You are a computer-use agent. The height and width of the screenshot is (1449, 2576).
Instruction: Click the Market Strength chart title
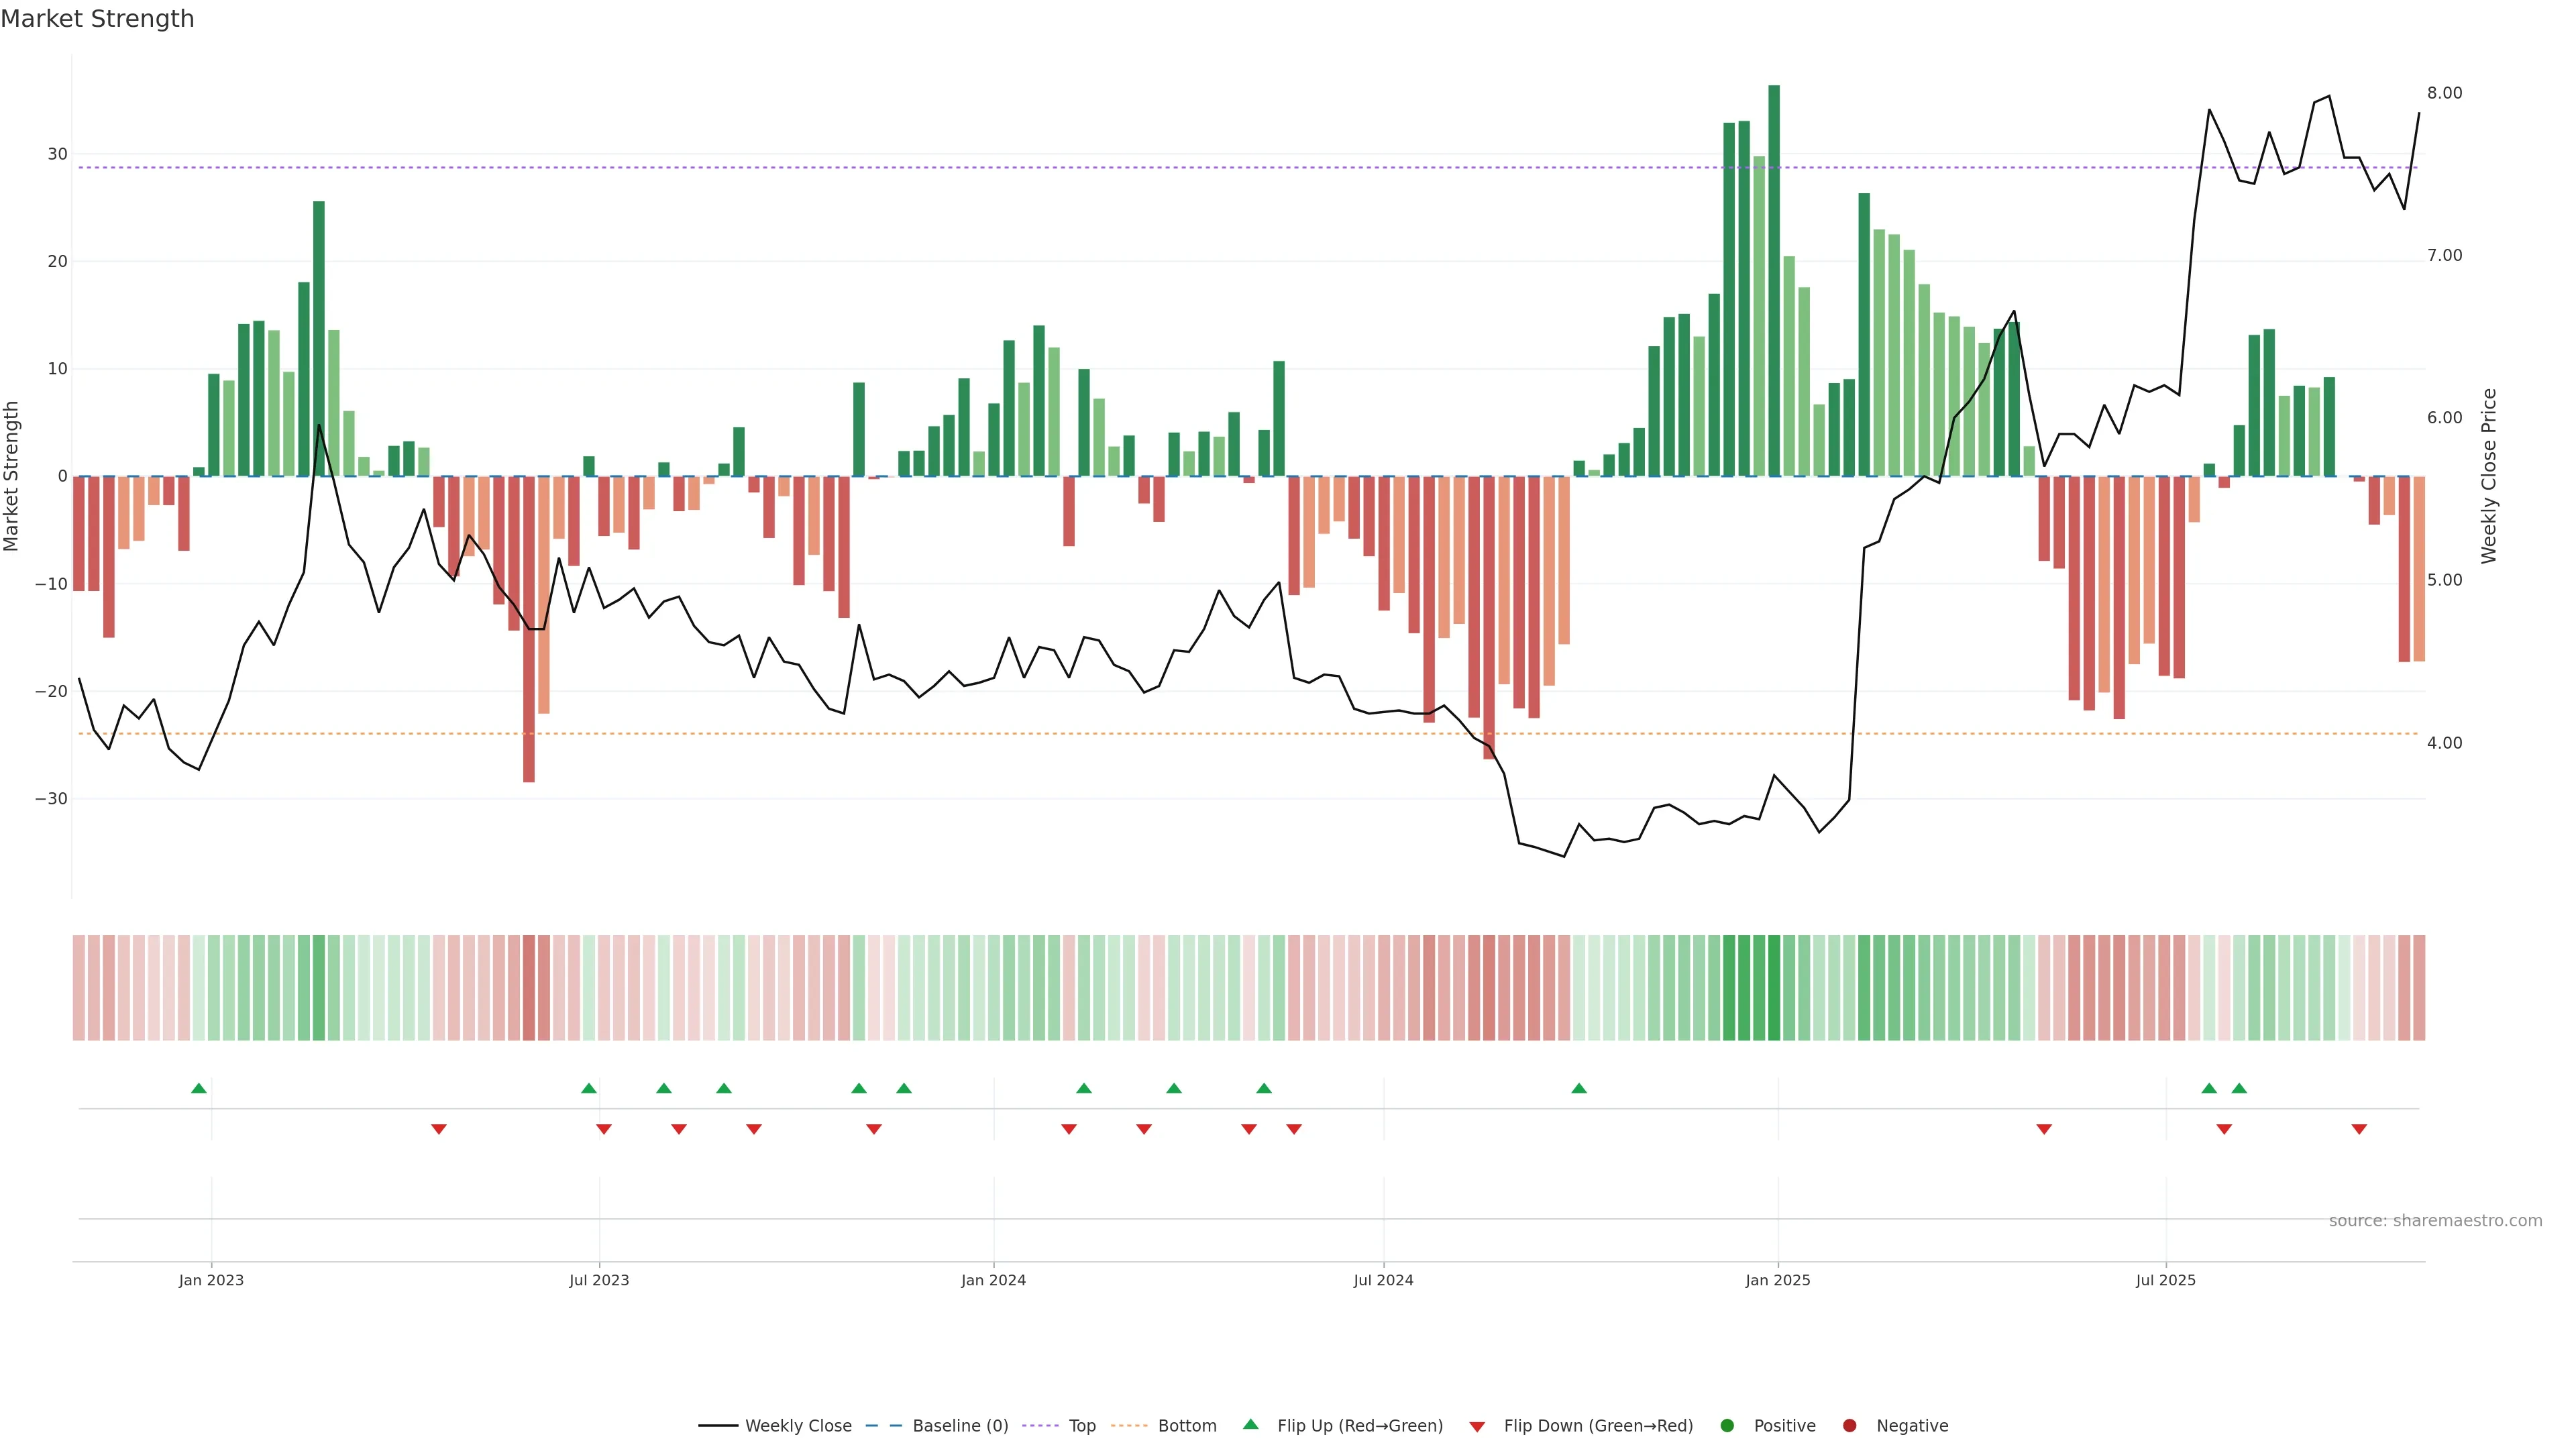pos(97,19)
